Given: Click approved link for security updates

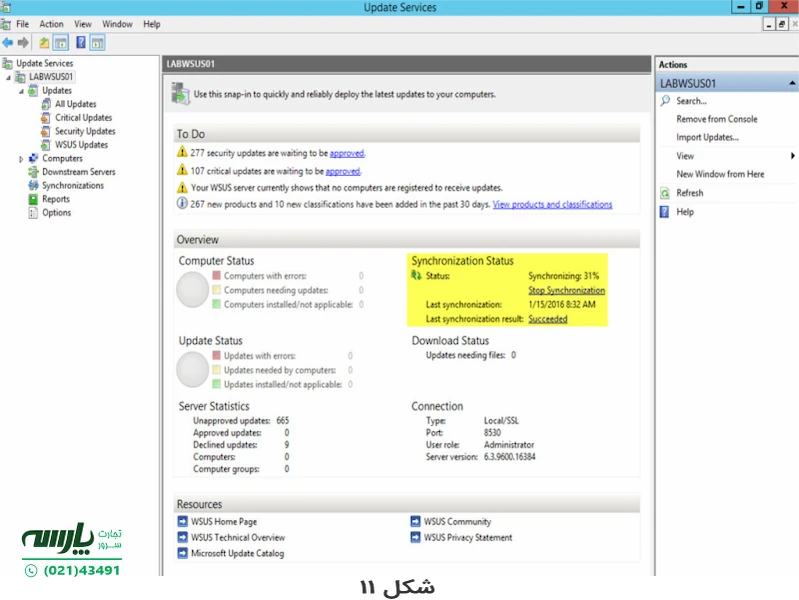Looking at the screenshot, I should (347, 153).
